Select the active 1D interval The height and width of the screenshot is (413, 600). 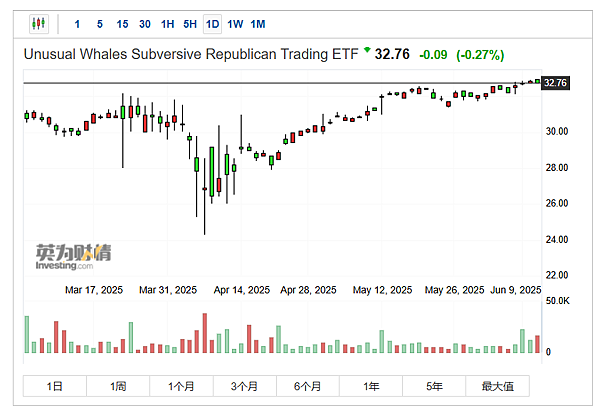[212, 24]
